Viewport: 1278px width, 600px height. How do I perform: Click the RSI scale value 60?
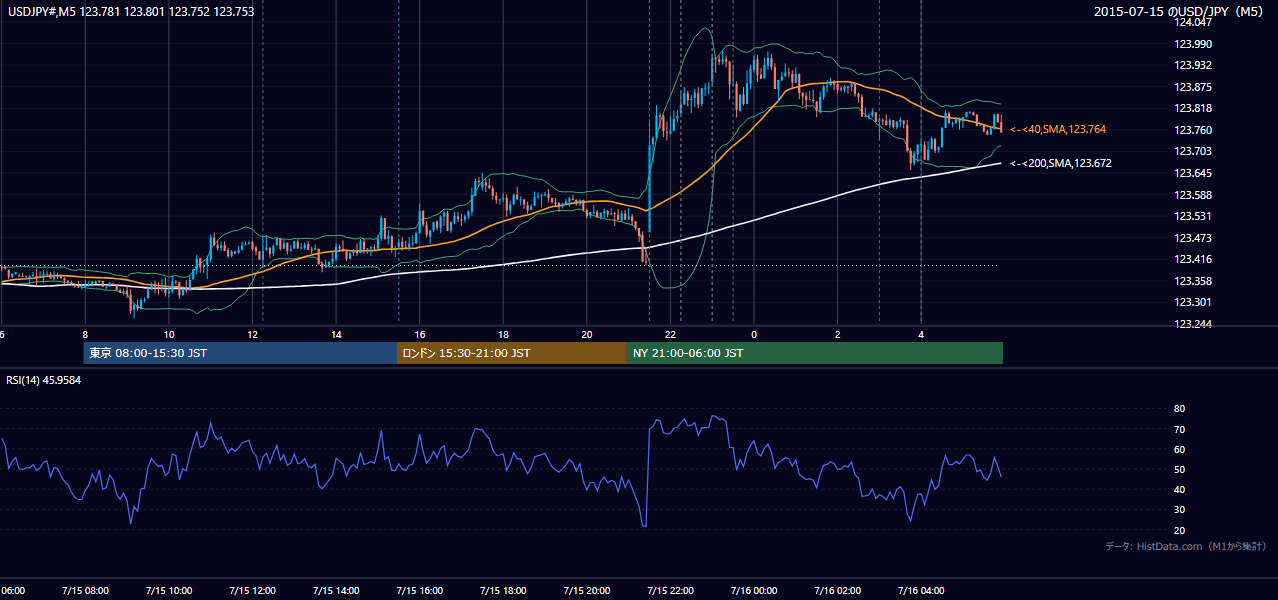[1179, 449]
